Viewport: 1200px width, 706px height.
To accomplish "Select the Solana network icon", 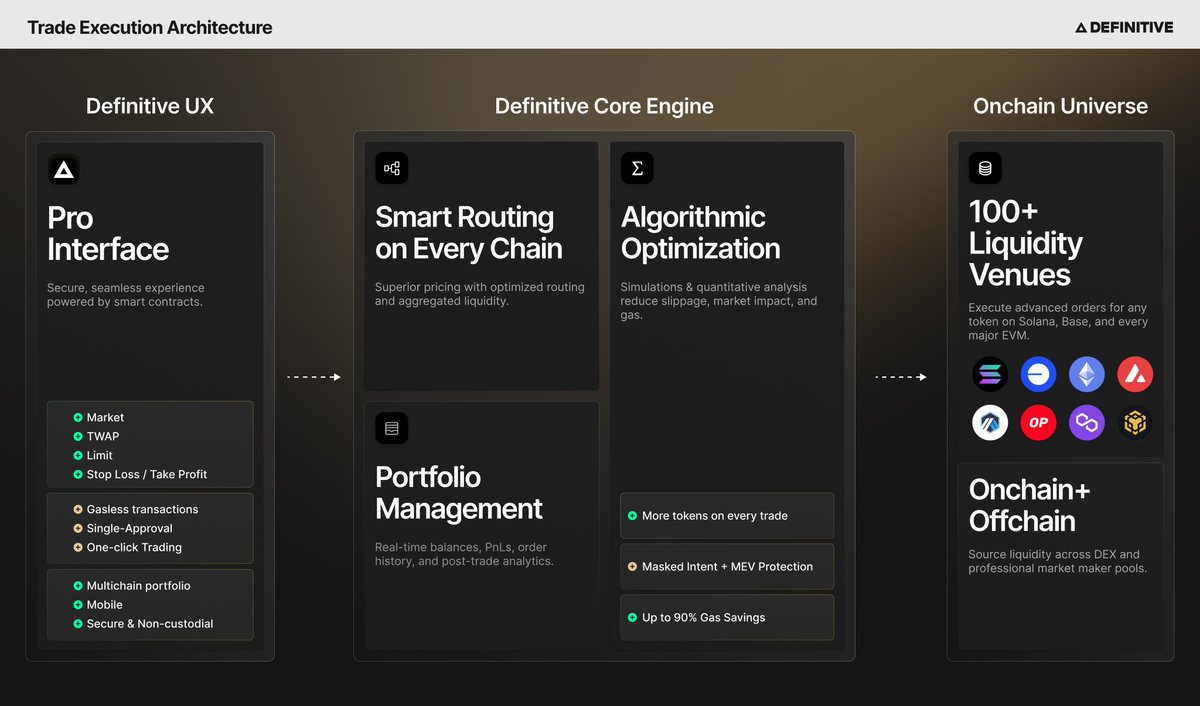I will pyautogui.click(x=990, y=374).
